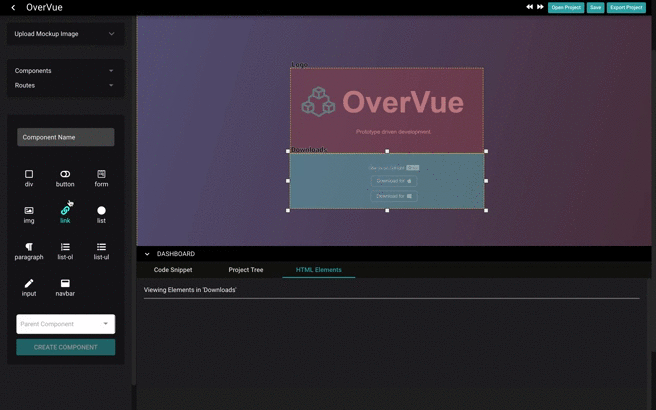Select the navbar element icon

(x=65, y=283)
